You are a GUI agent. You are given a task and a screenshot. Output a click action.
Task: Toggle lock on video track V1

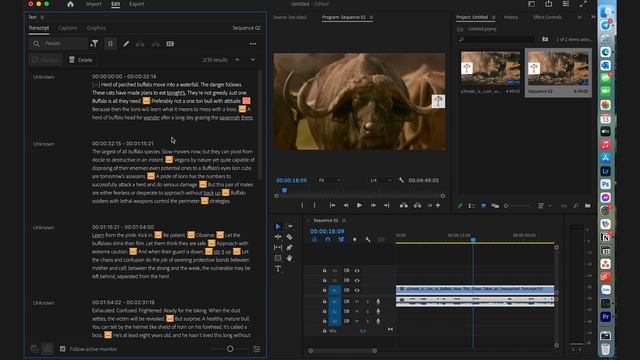tap(324, 290)
